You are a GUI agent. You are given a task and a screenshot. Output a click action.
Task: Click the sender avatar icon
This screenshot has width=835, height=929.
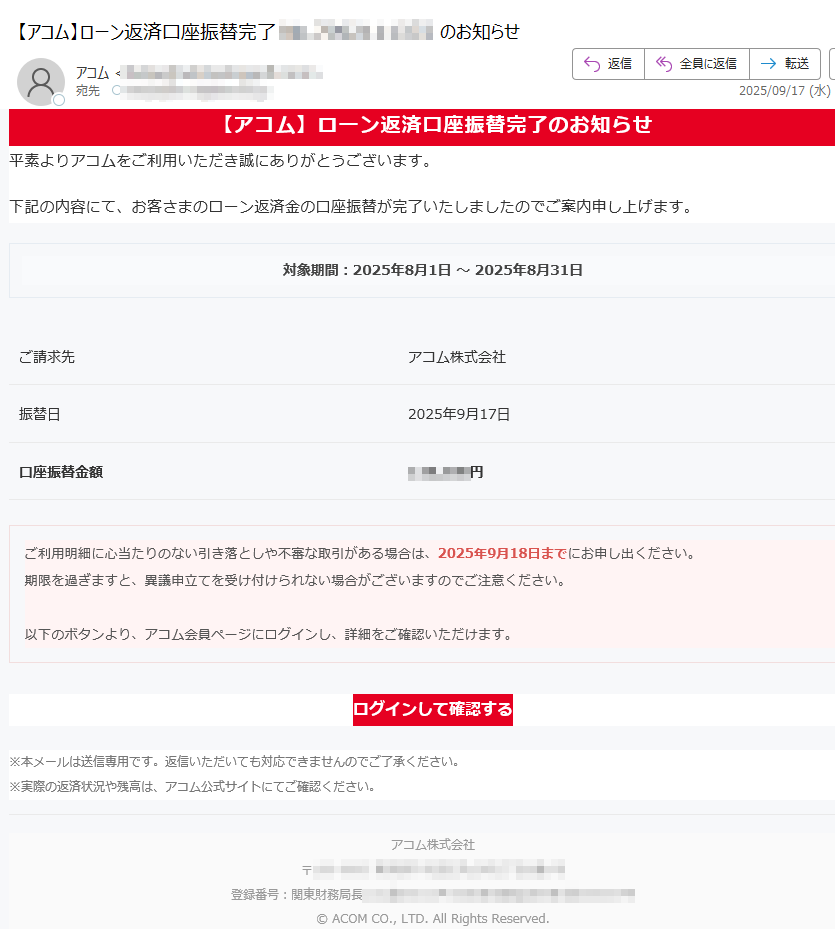(41, 81)
